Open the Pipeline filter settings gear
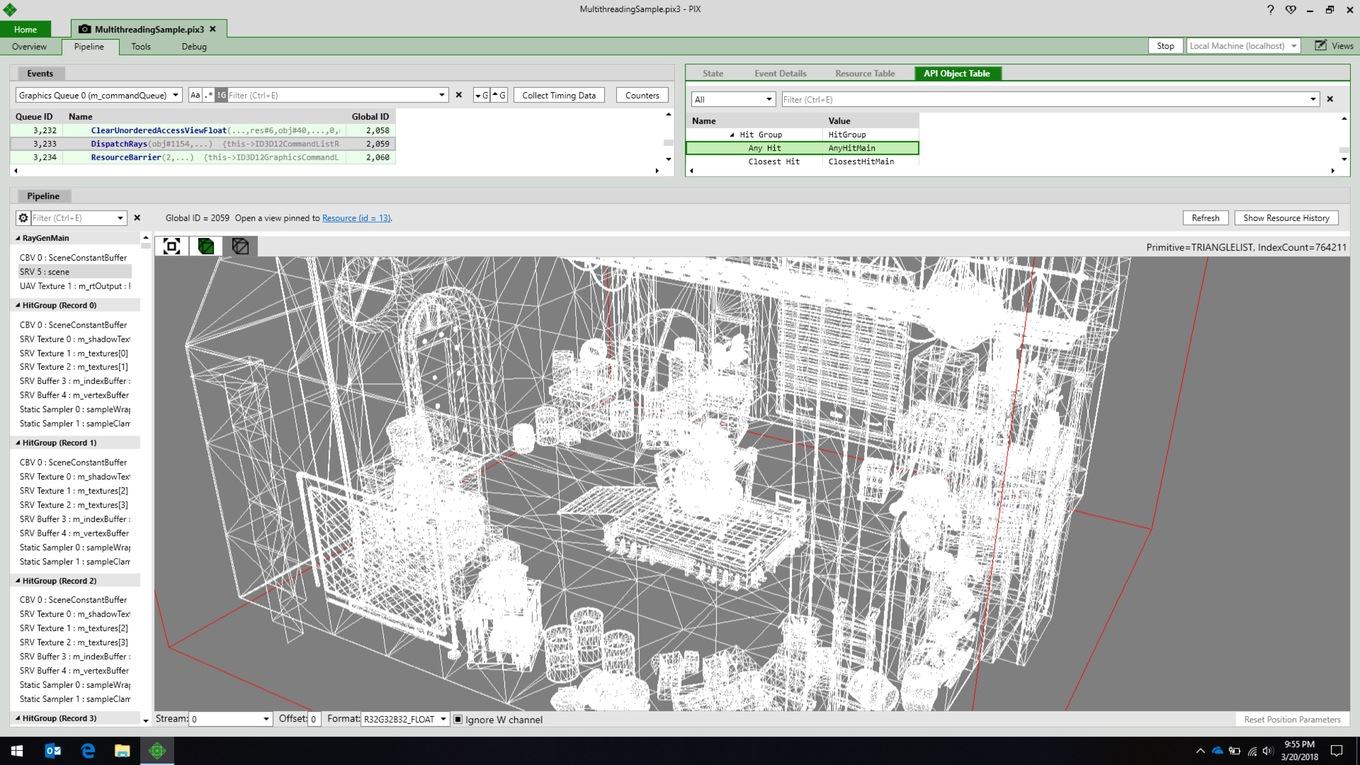This screenshot has height=765, width=1360. click(x=23, y=218)
